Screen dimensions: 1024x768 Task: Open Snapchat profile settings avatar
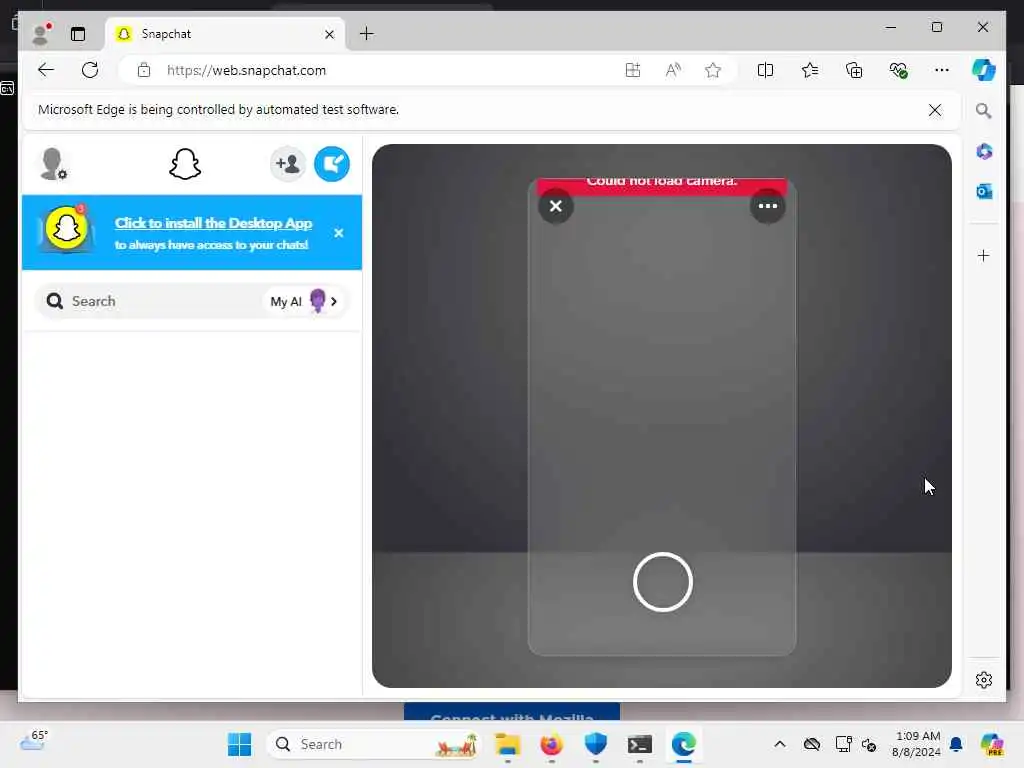pyautogui.click(x=54, y=164)
